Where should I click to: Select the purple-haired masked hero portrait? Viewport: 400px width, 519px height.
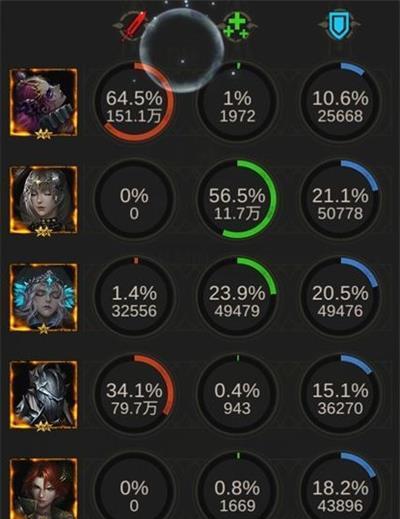(44, 103)
